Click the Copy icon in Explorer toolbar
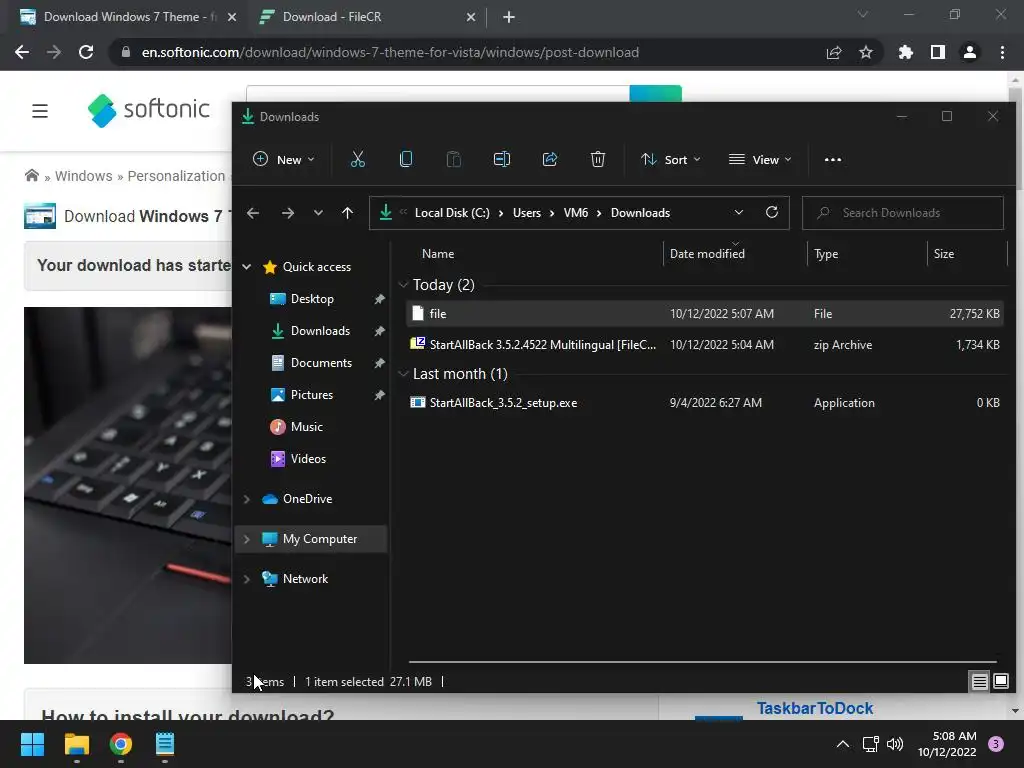Image resolution: width=1024 pixels, height=768 pixels. [406, 159]
